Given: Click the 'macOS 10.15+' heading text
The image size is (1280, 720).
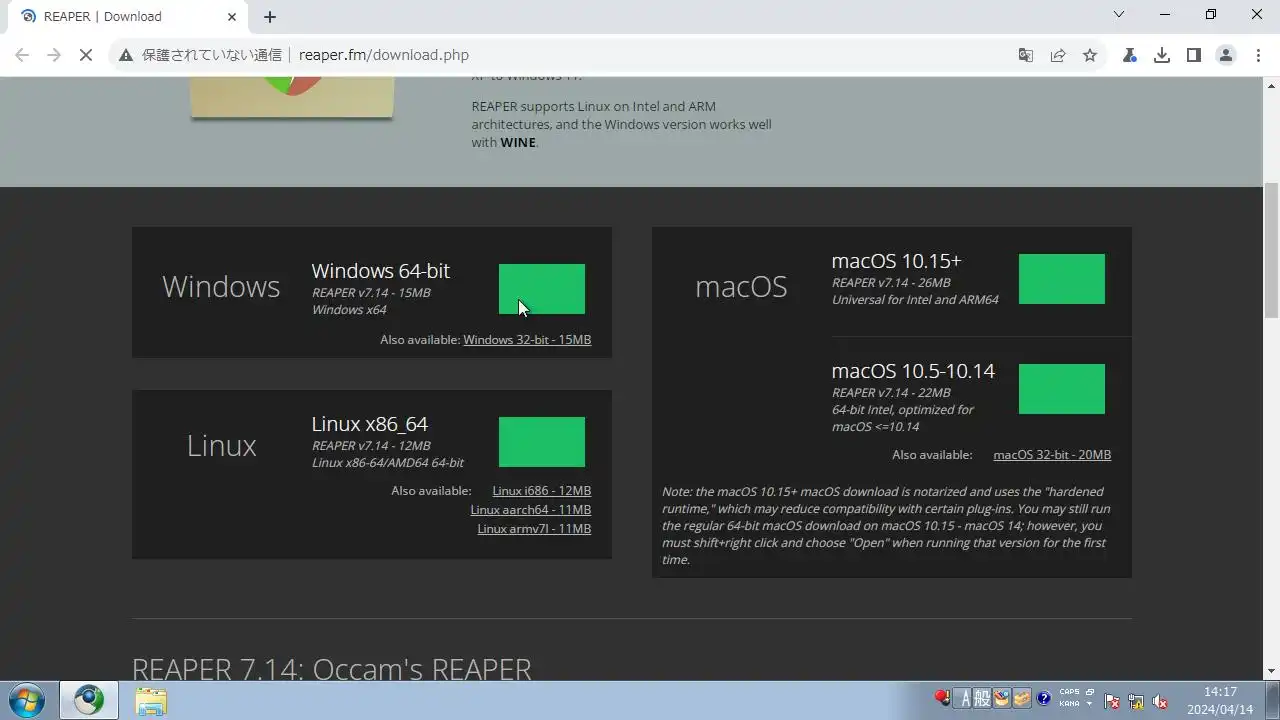Looking at the screenshot, I should coord(896,261).
